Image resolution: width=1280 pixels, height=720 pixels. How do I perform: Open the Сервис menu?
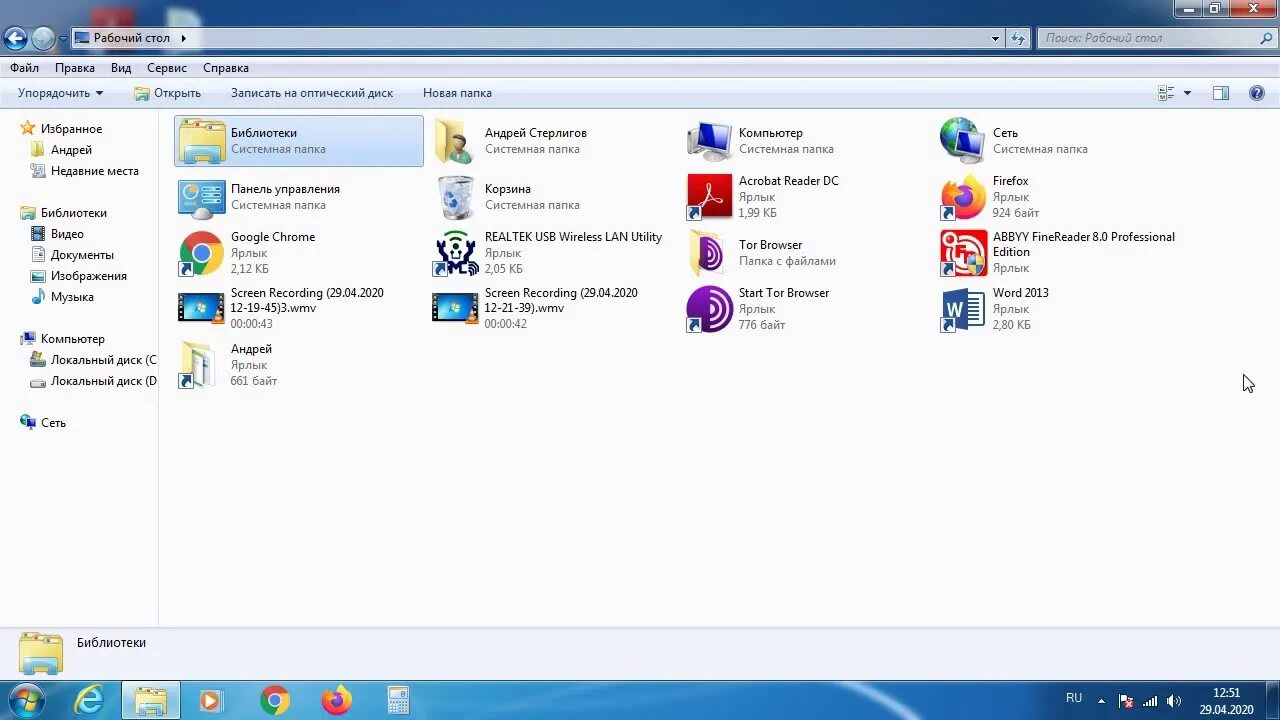pyautogui.click(x=166, y=68)
